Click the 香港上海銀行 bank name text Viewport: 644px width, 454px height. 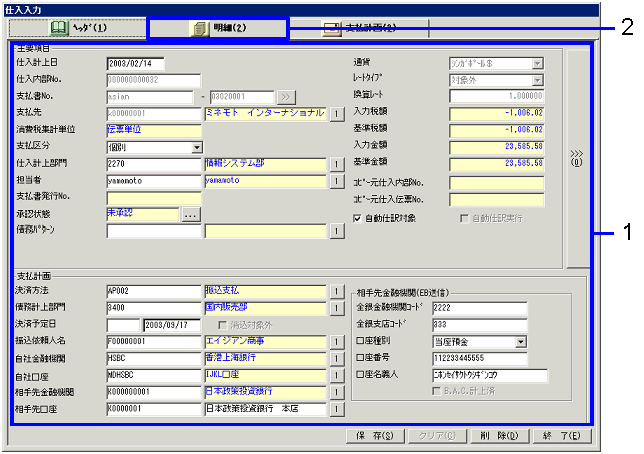coord(230,357)
